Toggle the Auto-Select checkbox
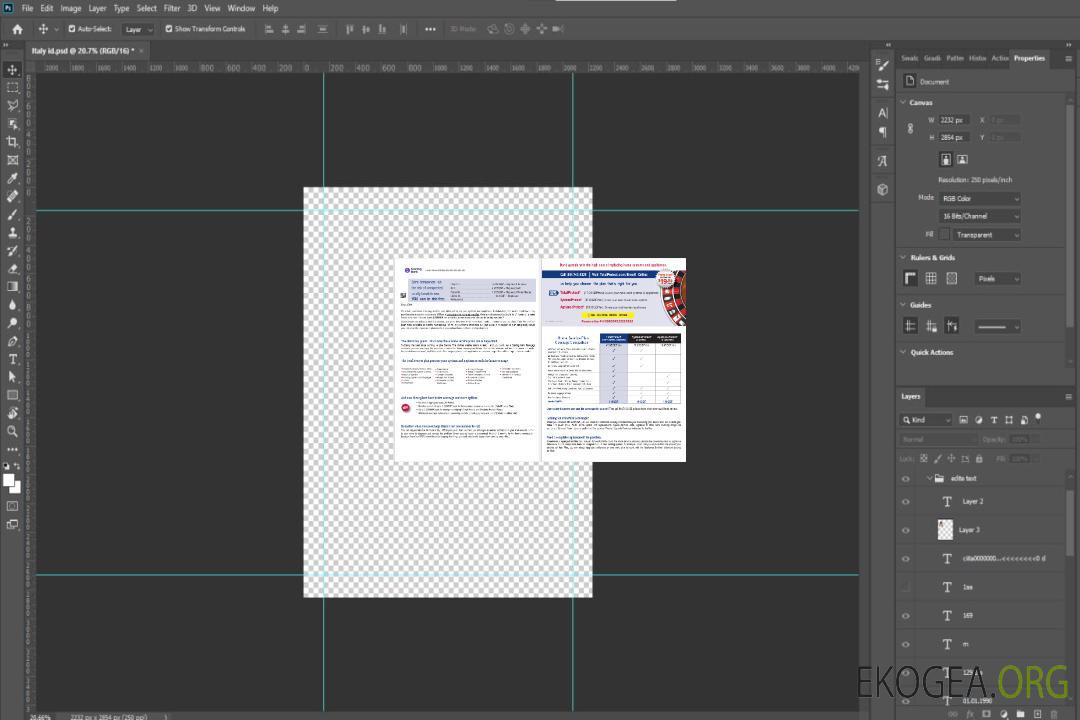Viewport: 1080px width, 720px height. pyautogui.click(x=71, y=29)
